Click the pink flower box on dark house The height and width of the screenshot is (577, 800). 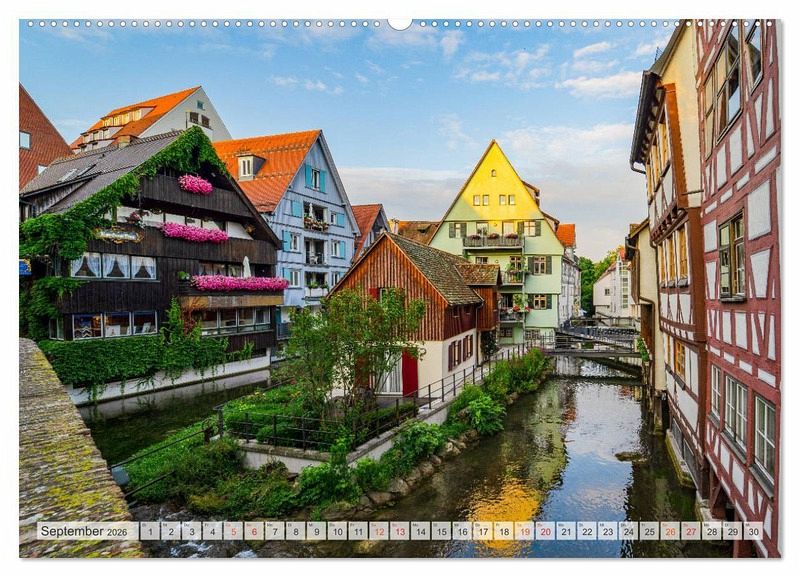click(x=195, y=232)
